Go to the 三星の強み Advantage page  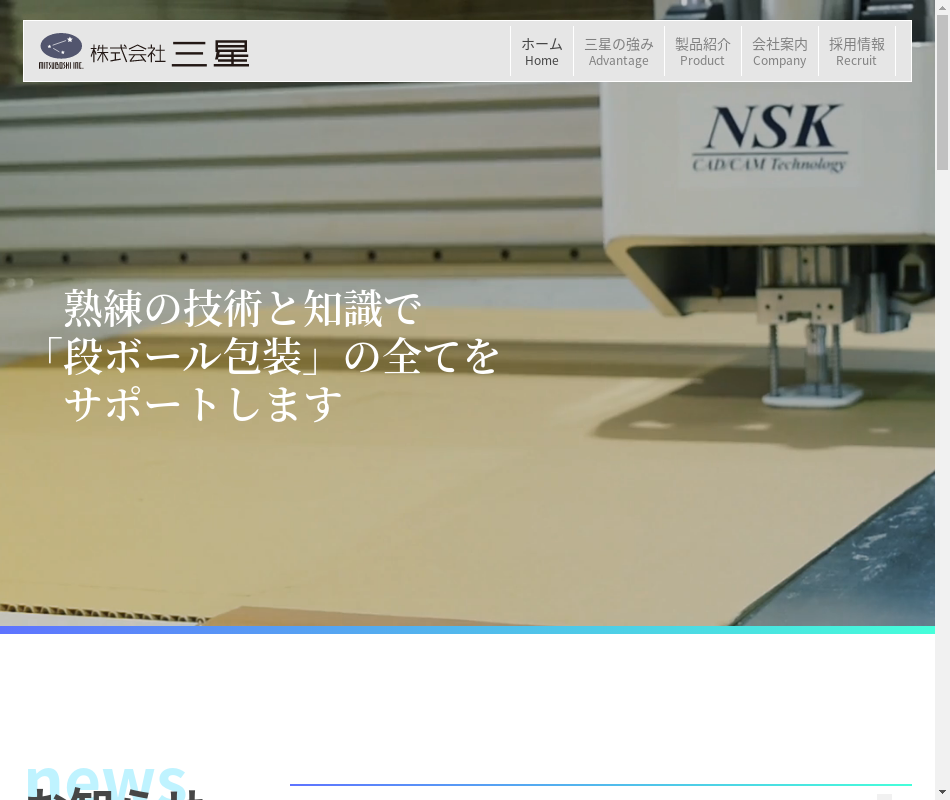coord(618,52)
